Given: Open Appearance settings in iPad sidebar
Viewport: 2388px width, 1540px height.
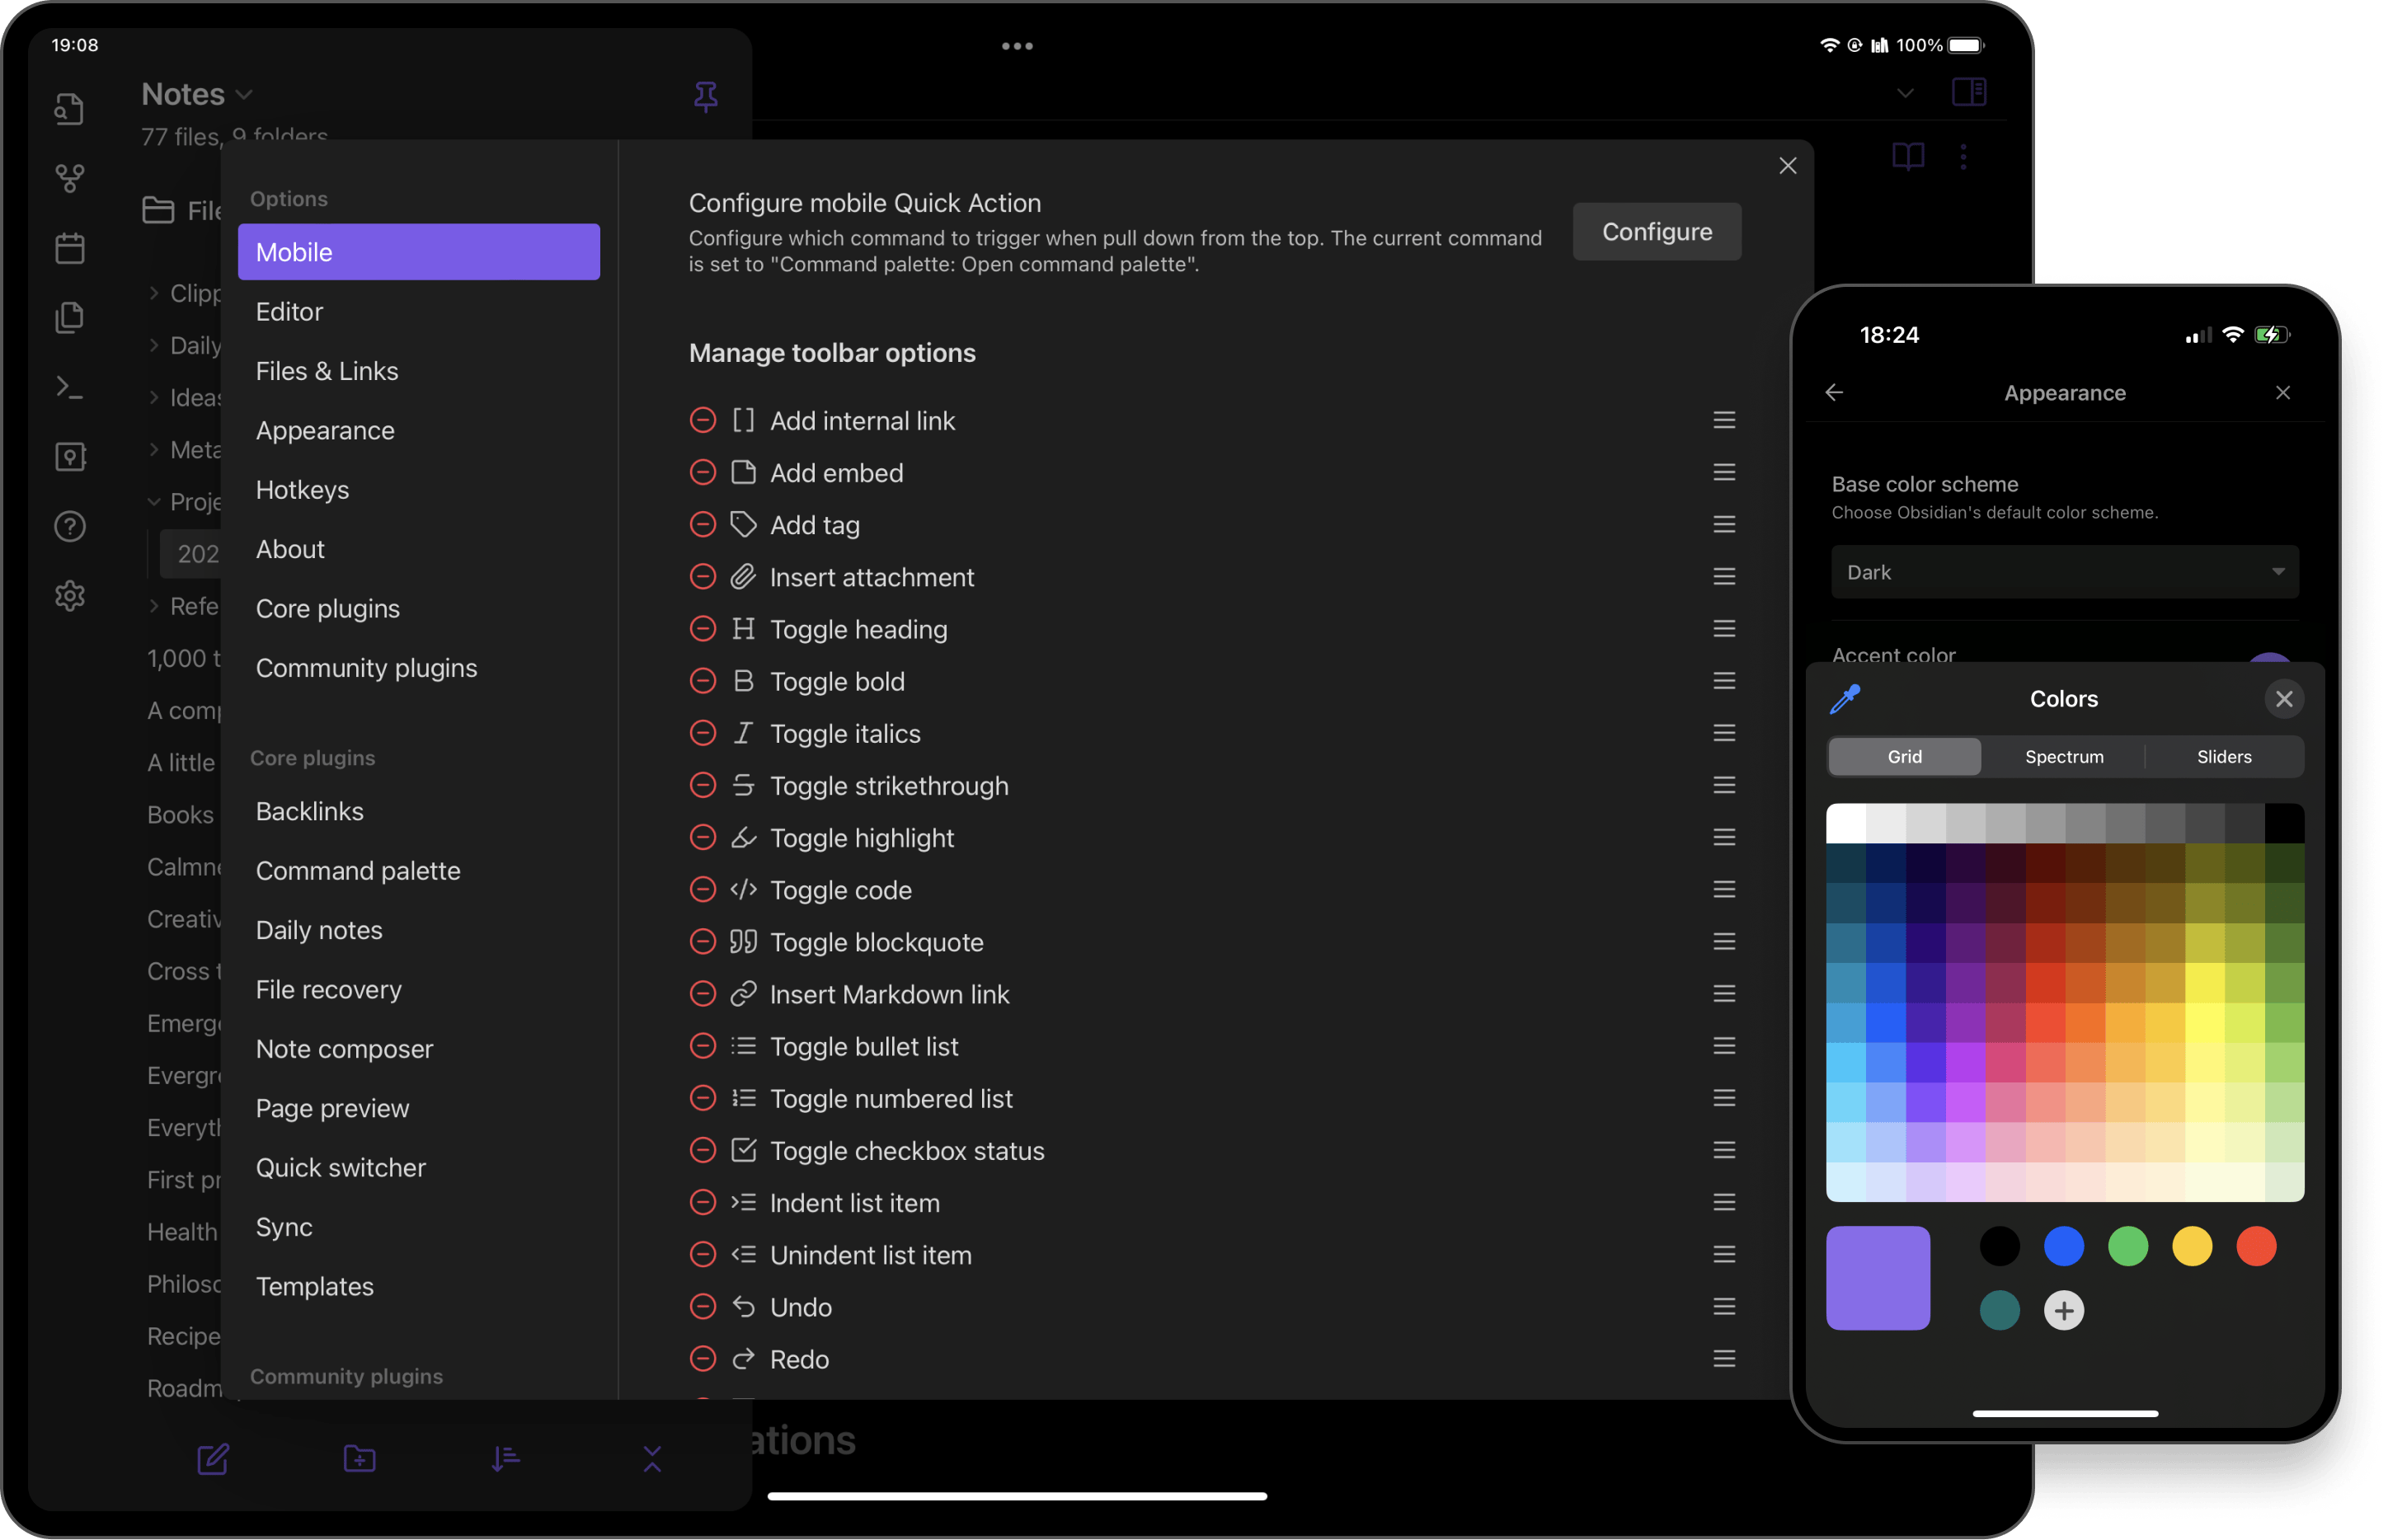Looking at the screenshot, I should tap(419, 430).
